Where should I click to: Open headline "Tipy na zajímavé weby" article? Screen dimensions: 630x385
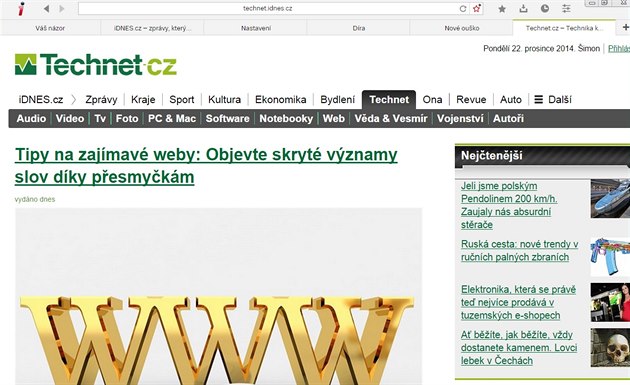[x=206, y=166]
